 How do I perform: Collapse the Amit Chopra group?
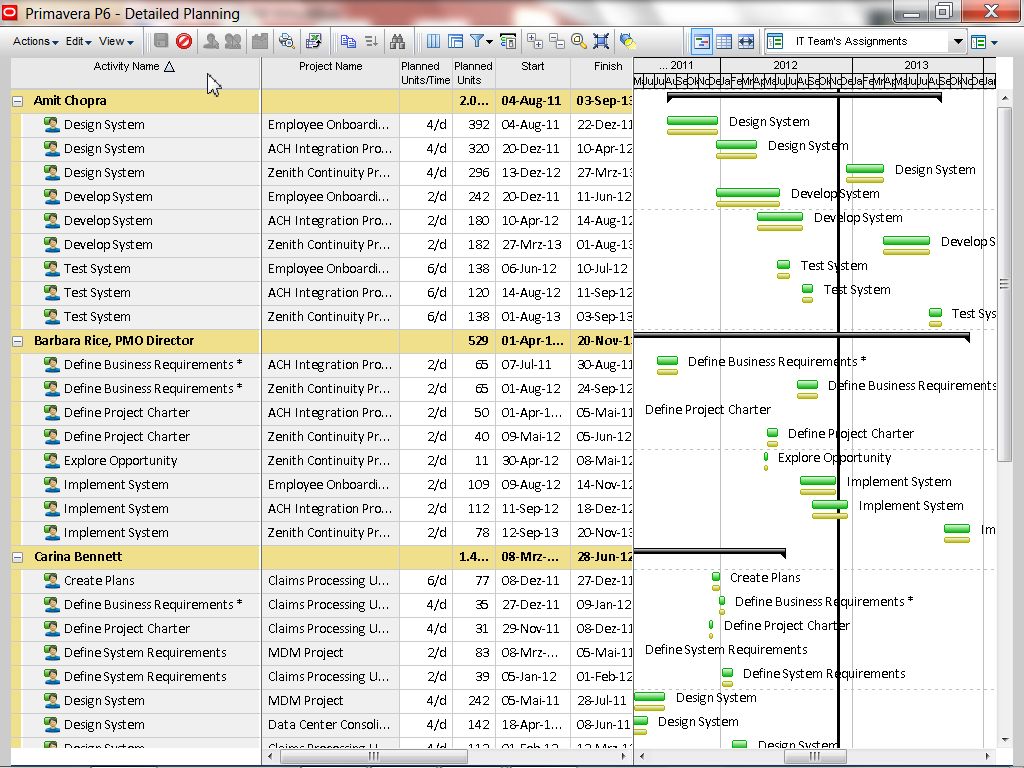[x=18, y=101]
